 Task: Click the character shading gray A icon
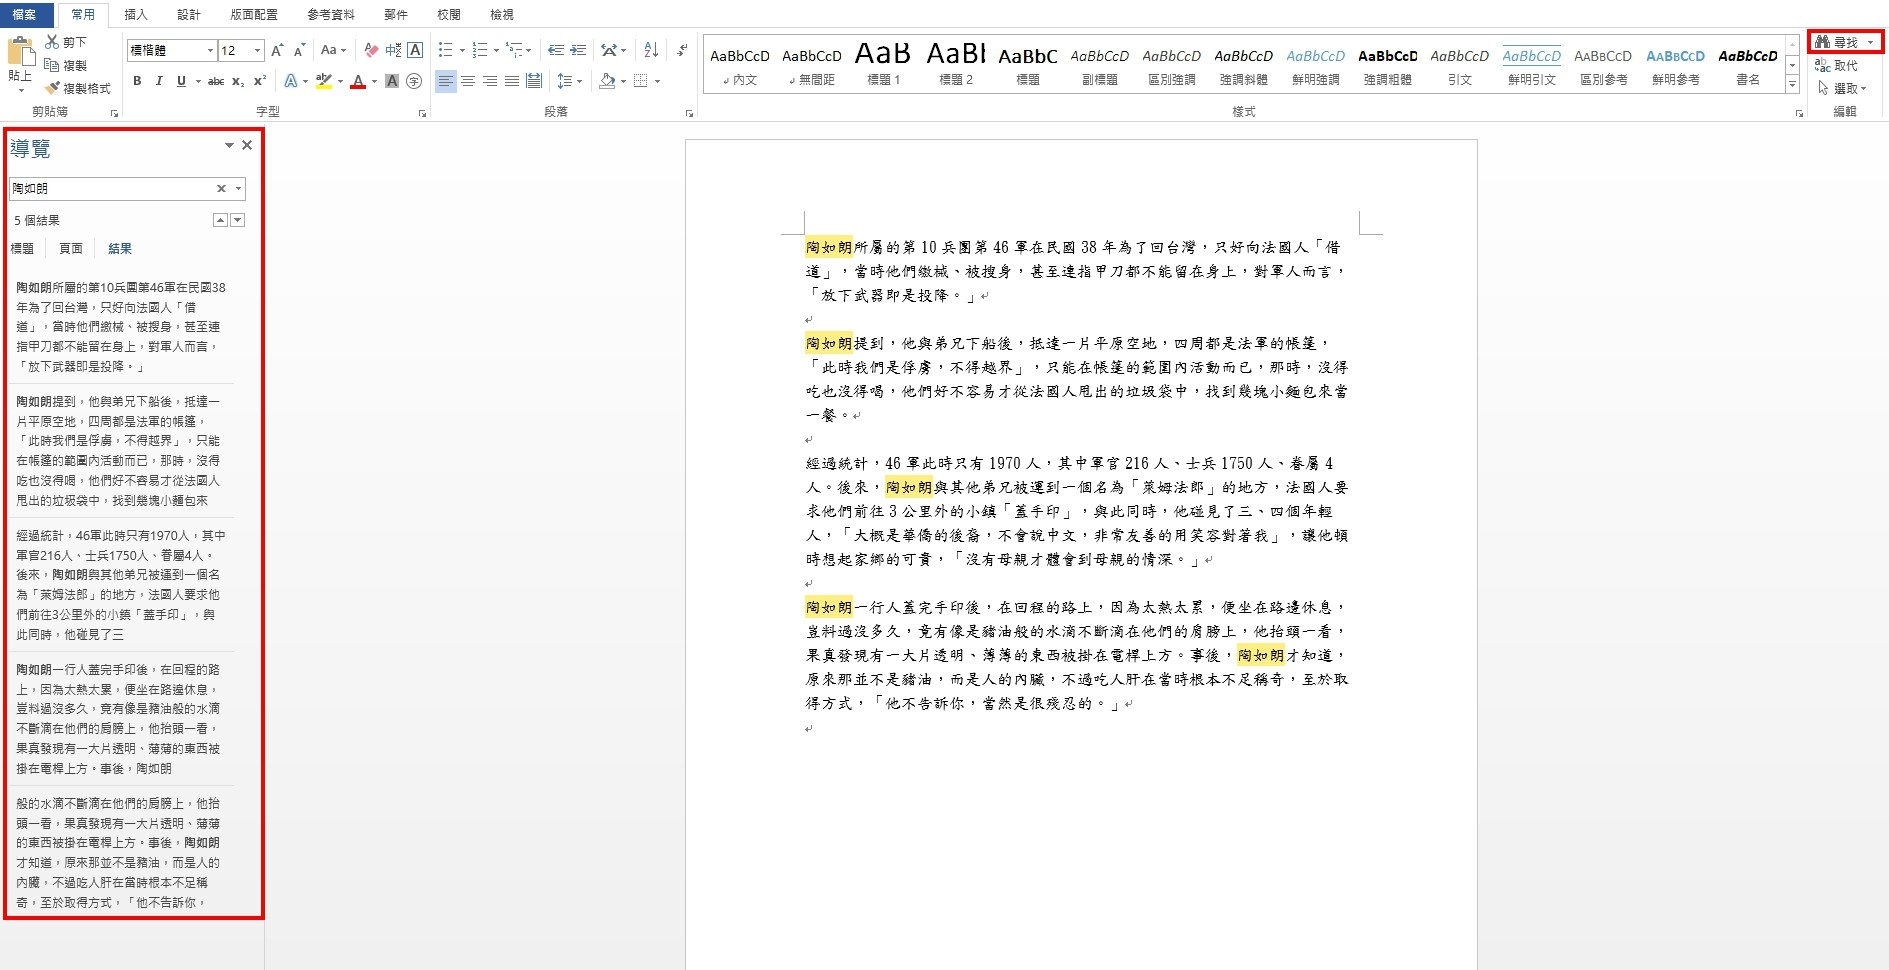[392, 81]
